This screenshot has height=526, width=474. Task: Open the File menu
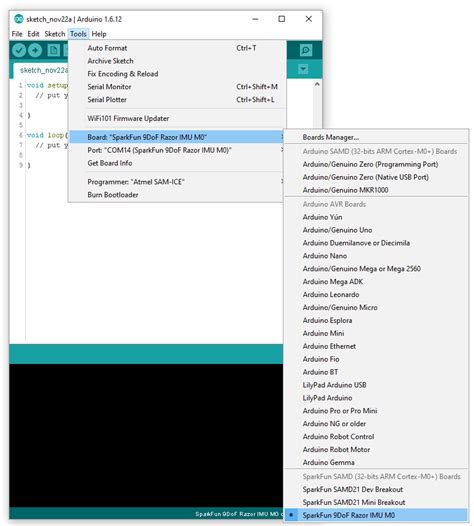click(17, 34)
